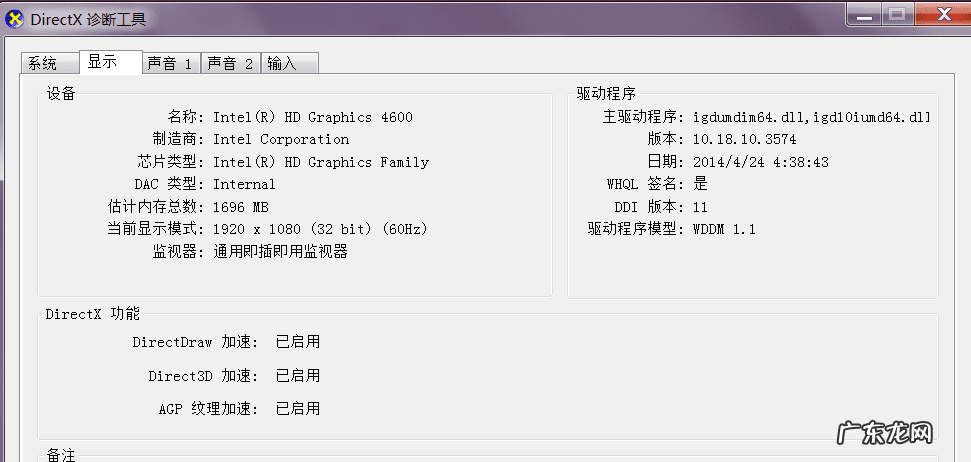The image size is (971, 462).
Task: Click Direct3D 加速 status 已启用
Action: pyautogui.click(x=298, y=375)
